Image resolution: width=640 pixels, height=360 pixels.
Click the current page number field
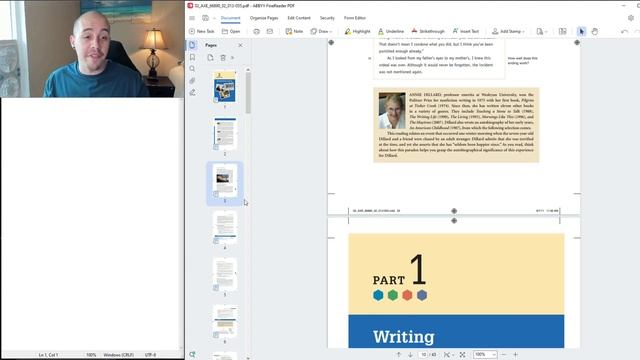(424, 355)
